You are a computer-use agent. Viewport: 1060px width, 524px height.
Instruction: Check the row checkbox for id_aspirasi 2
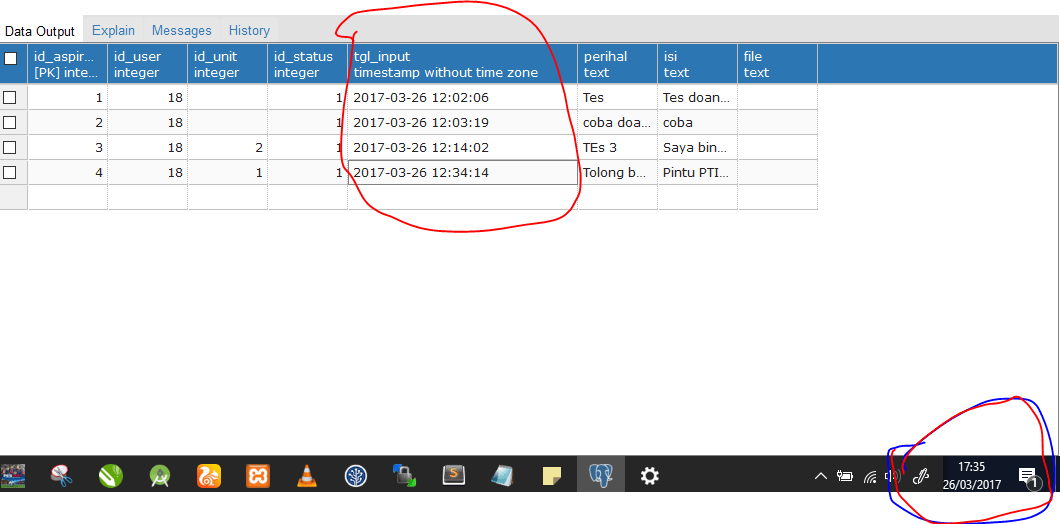tap(9, 122)
